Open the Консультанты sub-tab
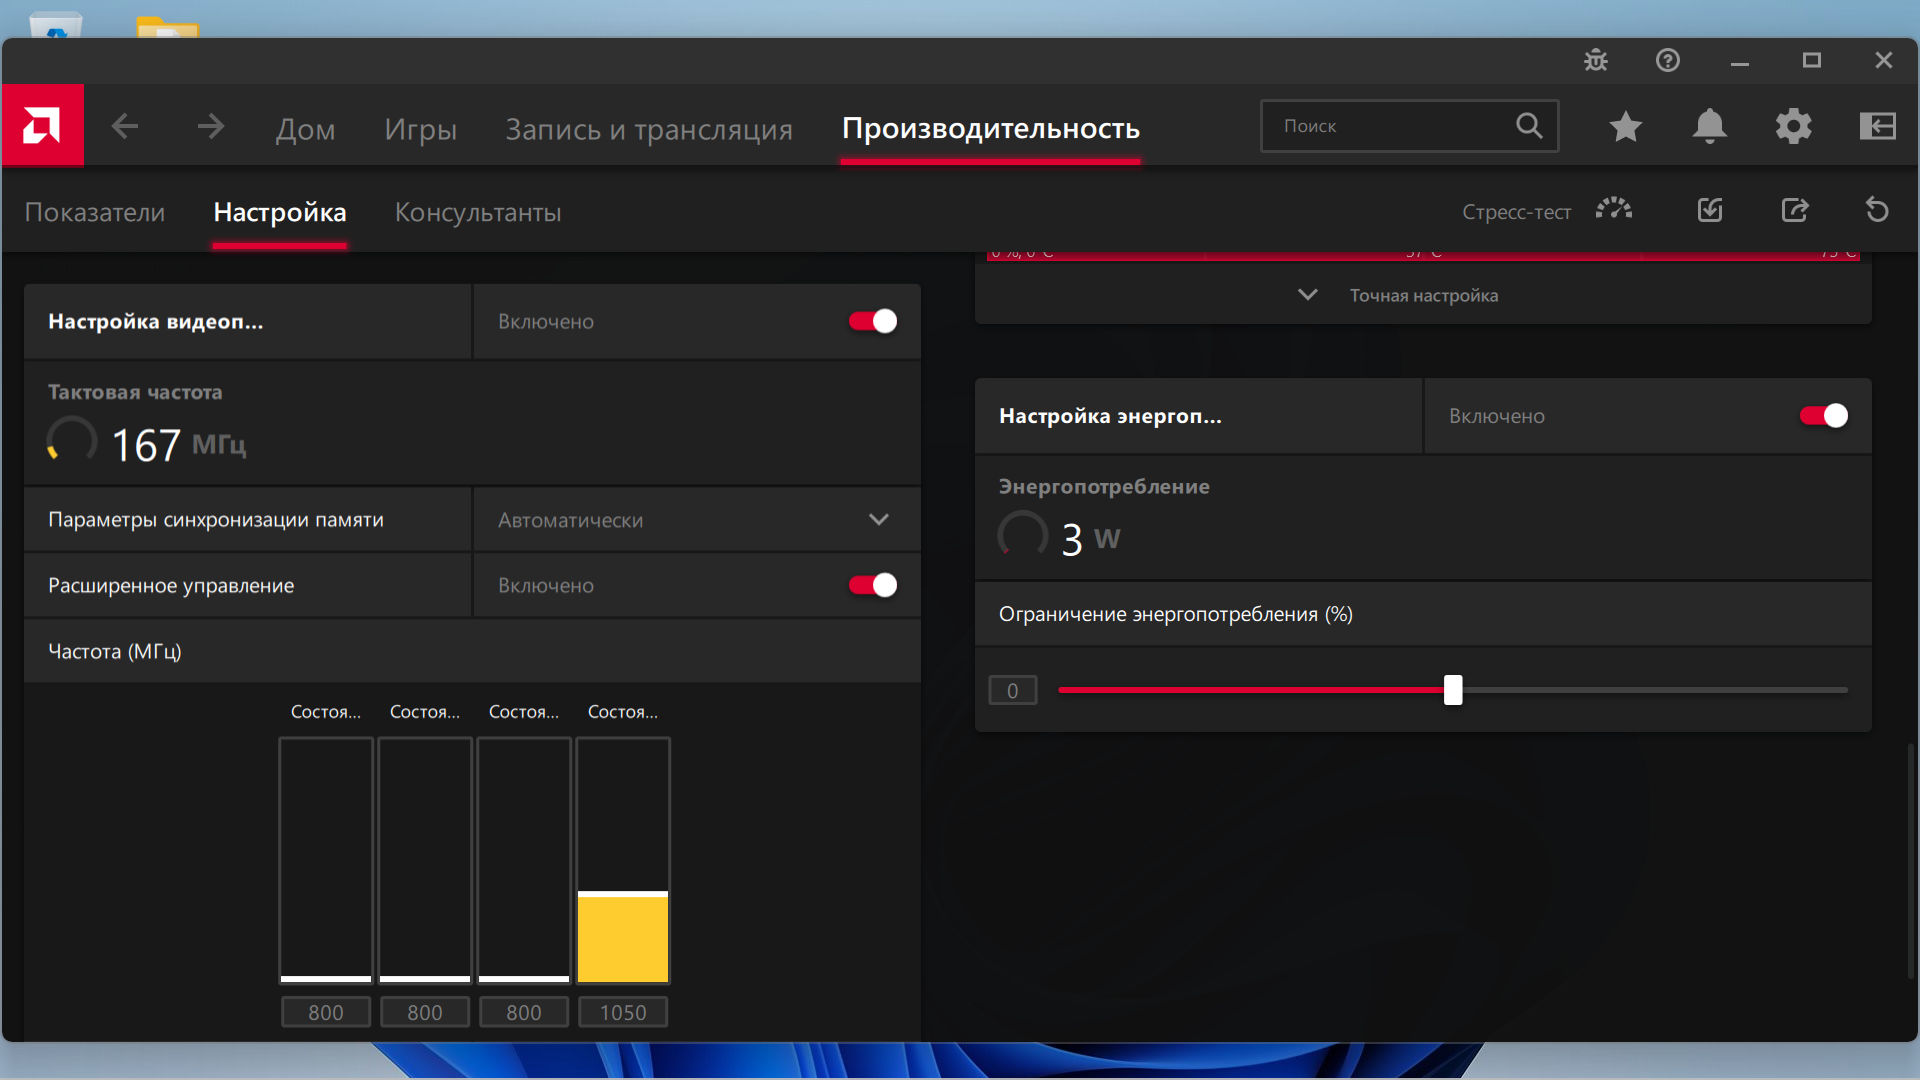The height and width of the screenshot is (1080, 1920). coord(477,212)
